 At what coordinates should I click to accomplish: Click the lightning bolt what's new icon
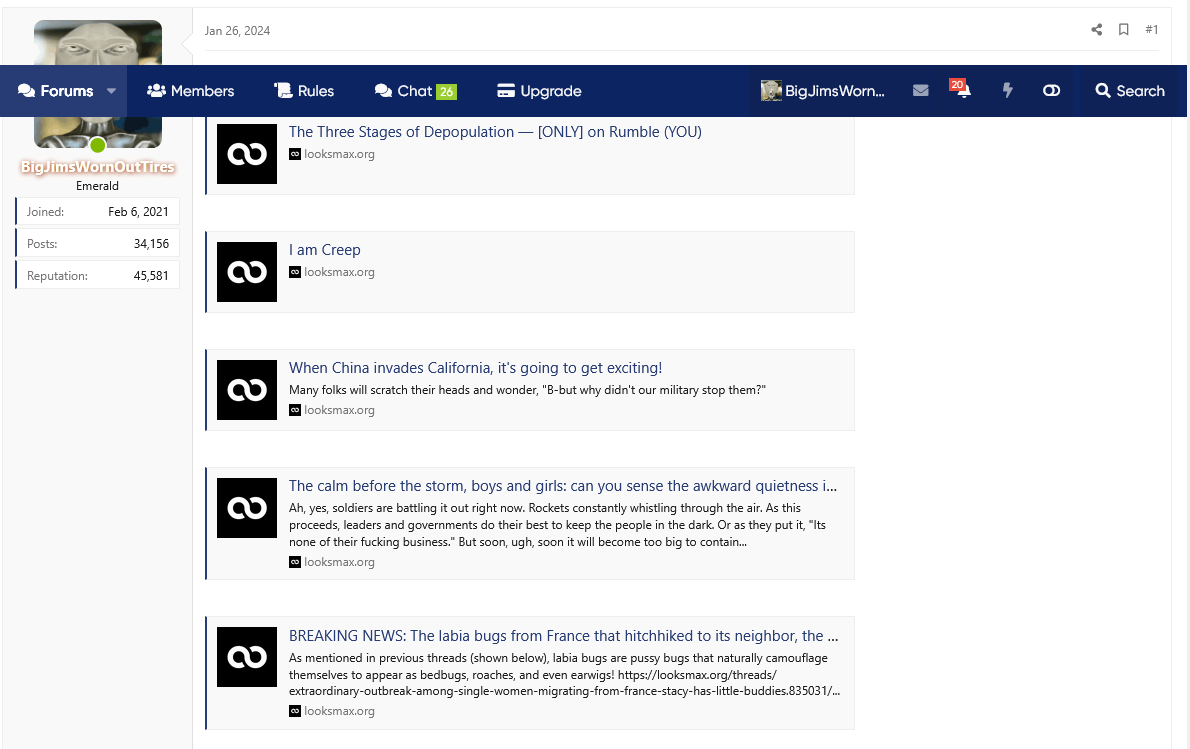tap(1007, 91)
